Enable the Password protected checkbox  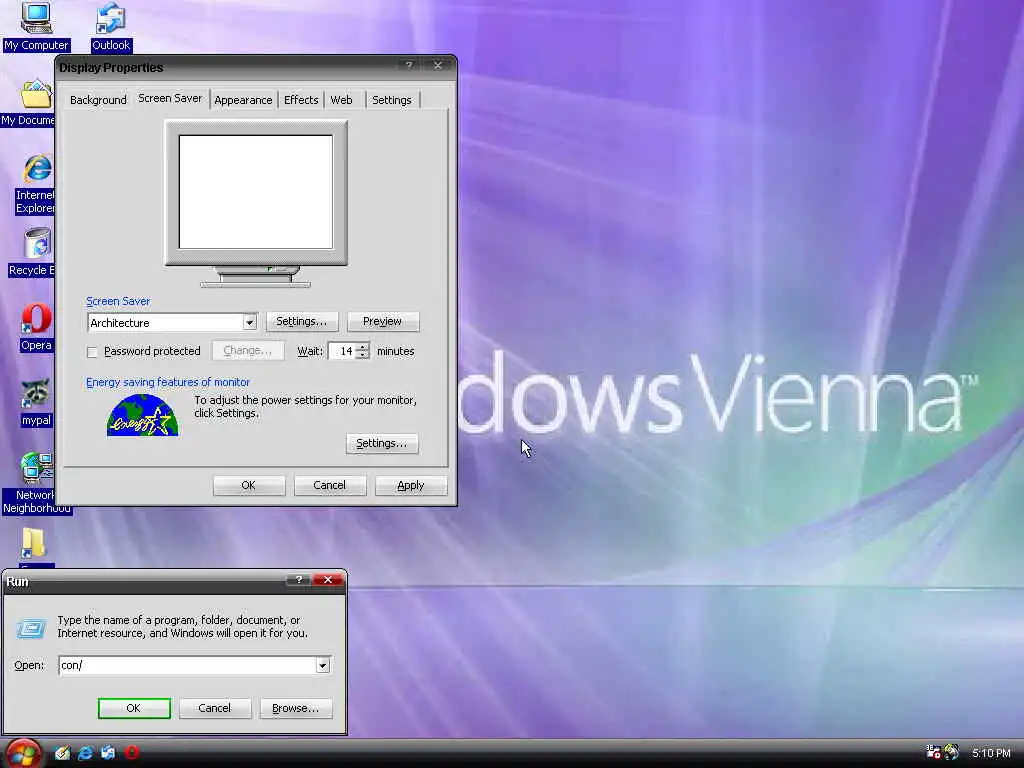click(92, 352)
